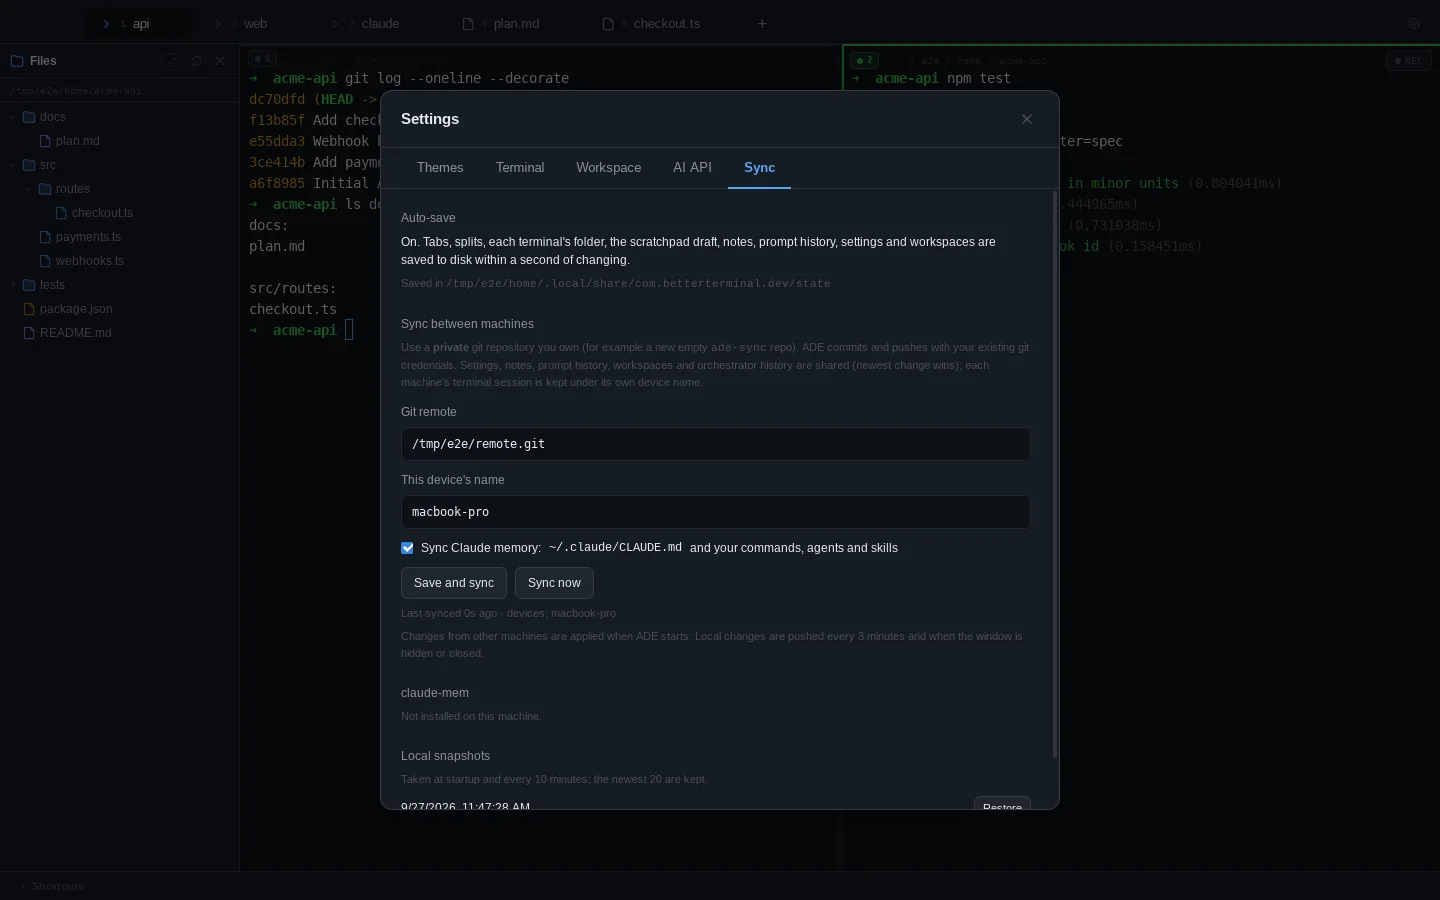Screen dimensions: 1440x900
Task: Close the Settings dialog with the X
Action: point(1027,119)
